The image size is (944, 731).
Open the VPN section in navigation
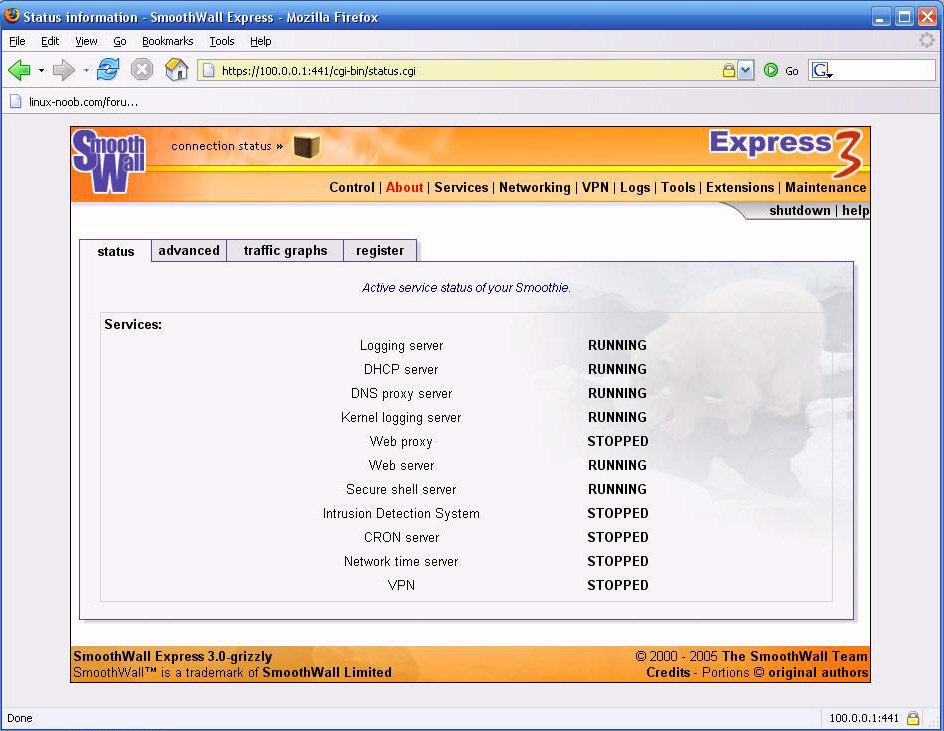point(595,187)
